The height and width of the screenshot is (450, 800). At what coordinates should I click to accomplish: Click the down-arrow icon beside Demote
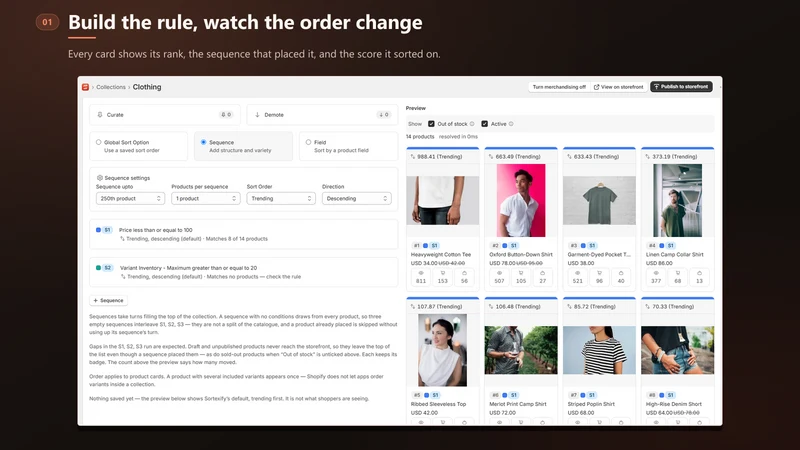coord(257,115)
